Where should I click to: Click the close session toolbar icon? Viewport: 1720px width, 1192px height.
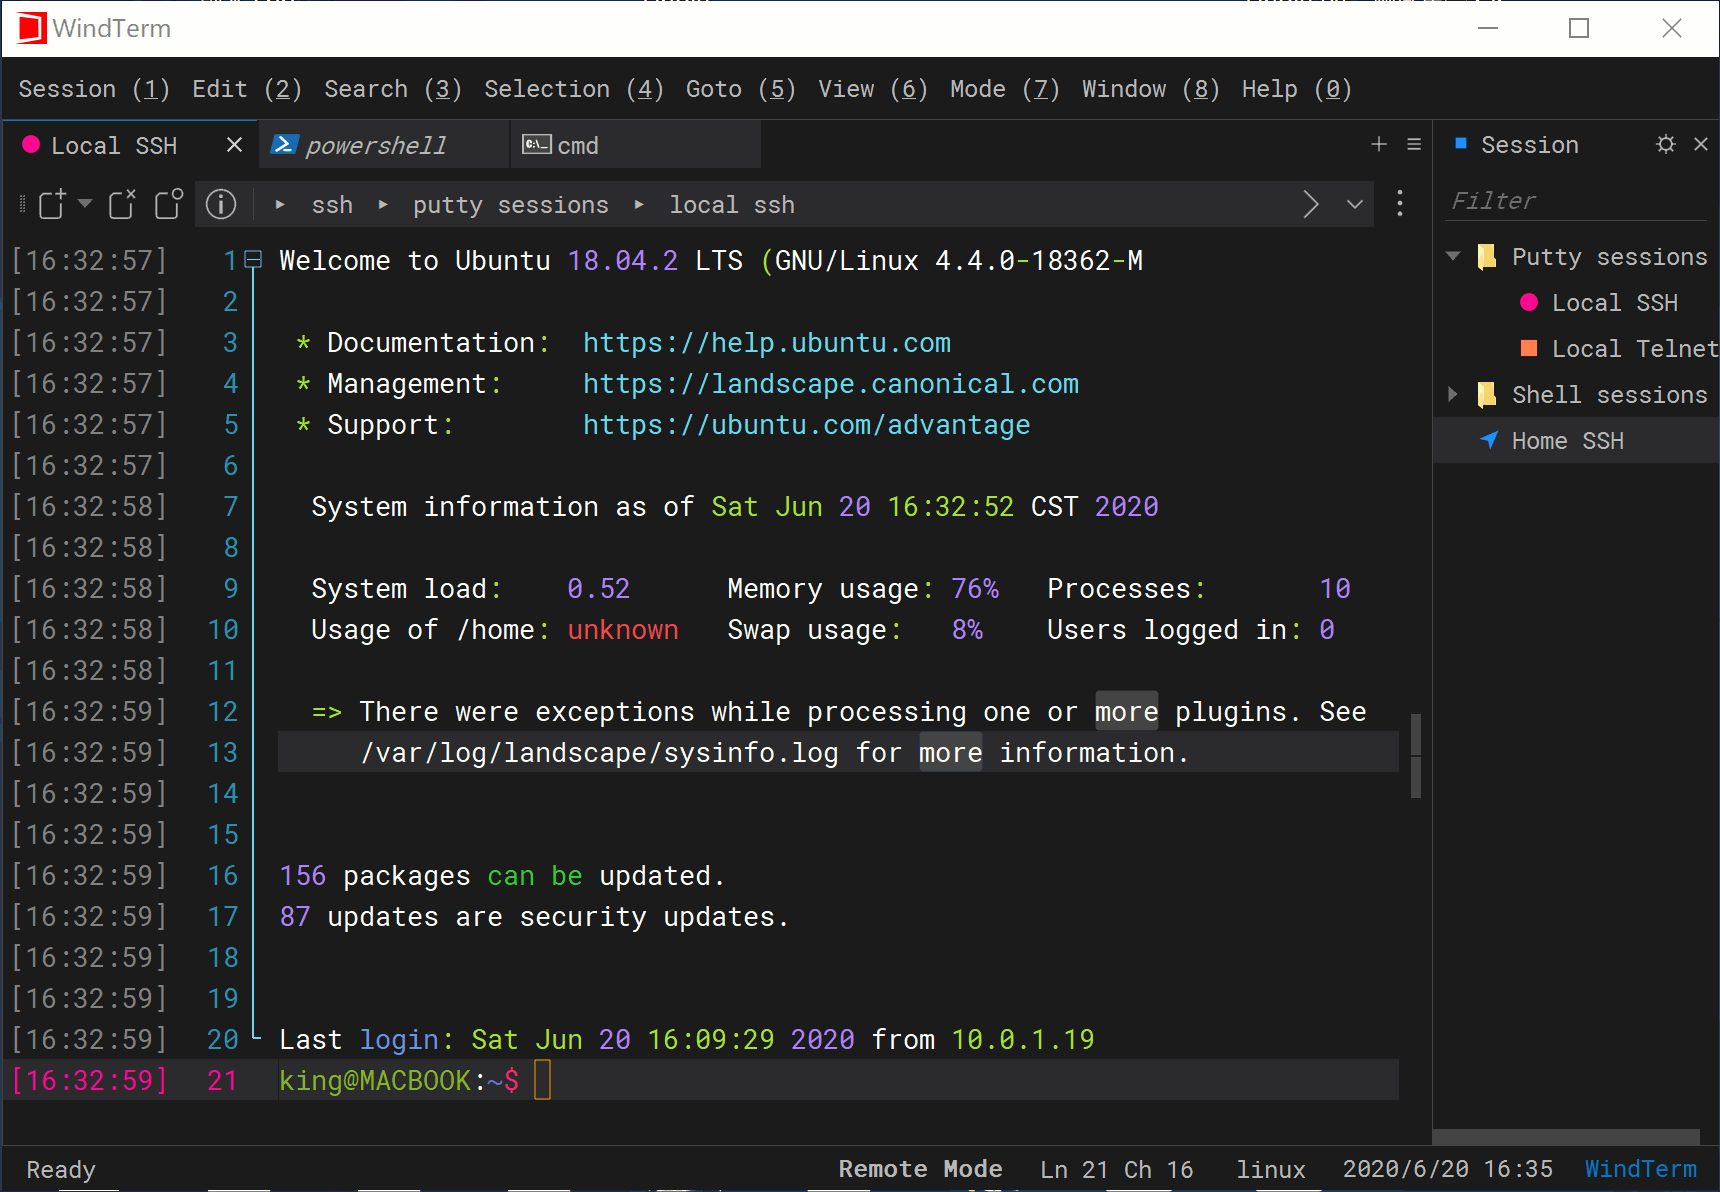122,204
